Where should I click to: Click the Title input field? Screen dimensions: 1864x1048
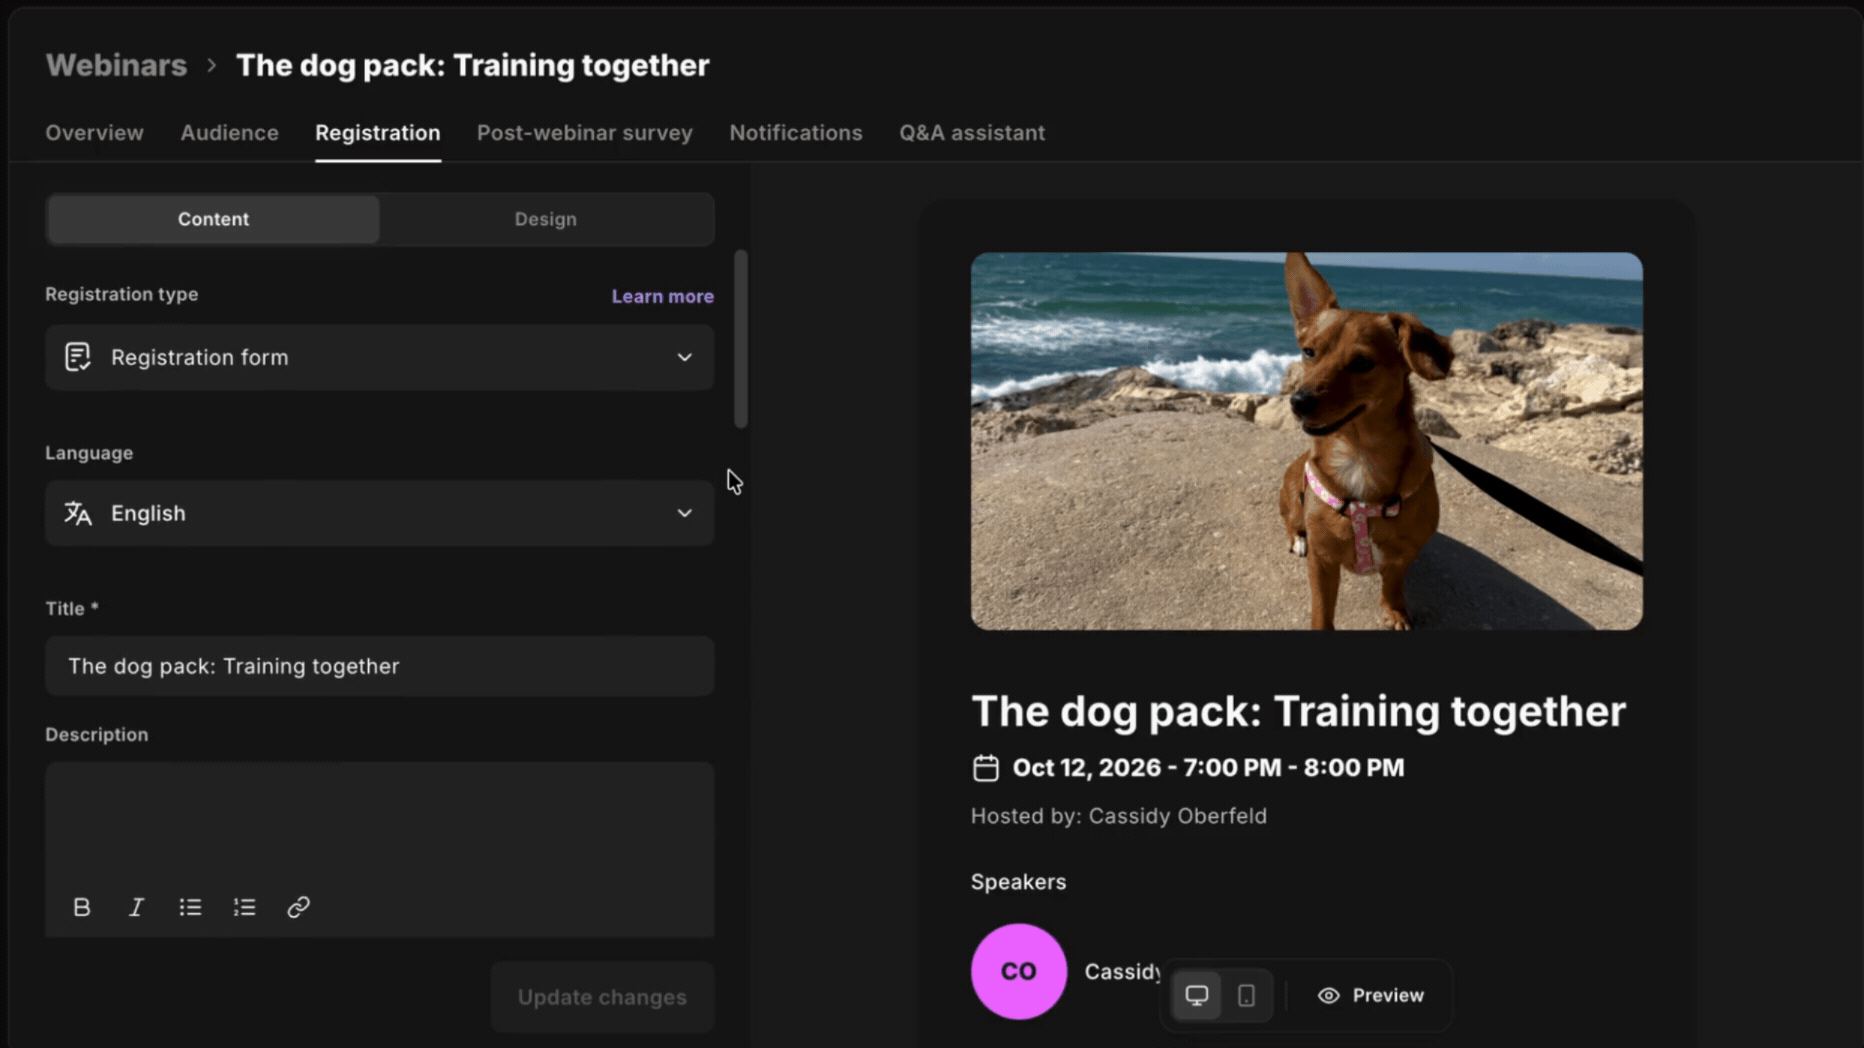click(x=379, y=666)
